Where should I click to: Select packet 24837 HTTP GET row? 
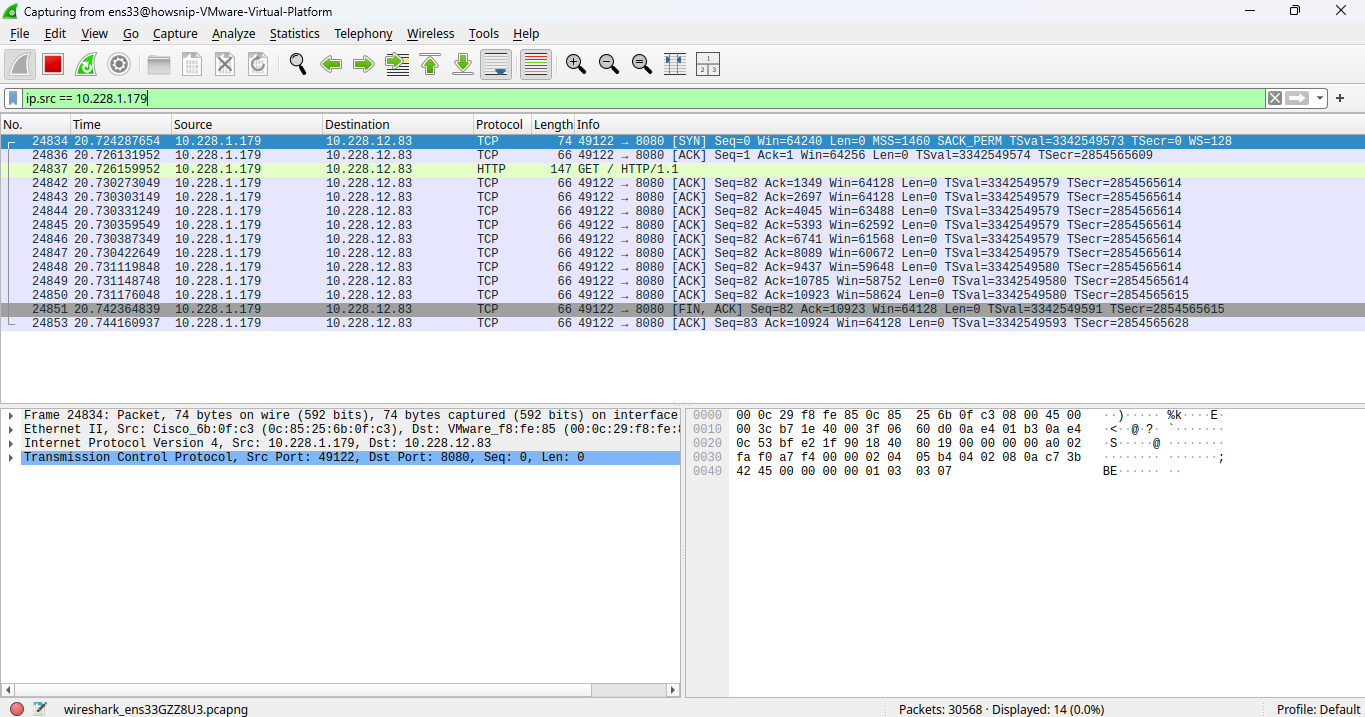click(x=682, y=170)
